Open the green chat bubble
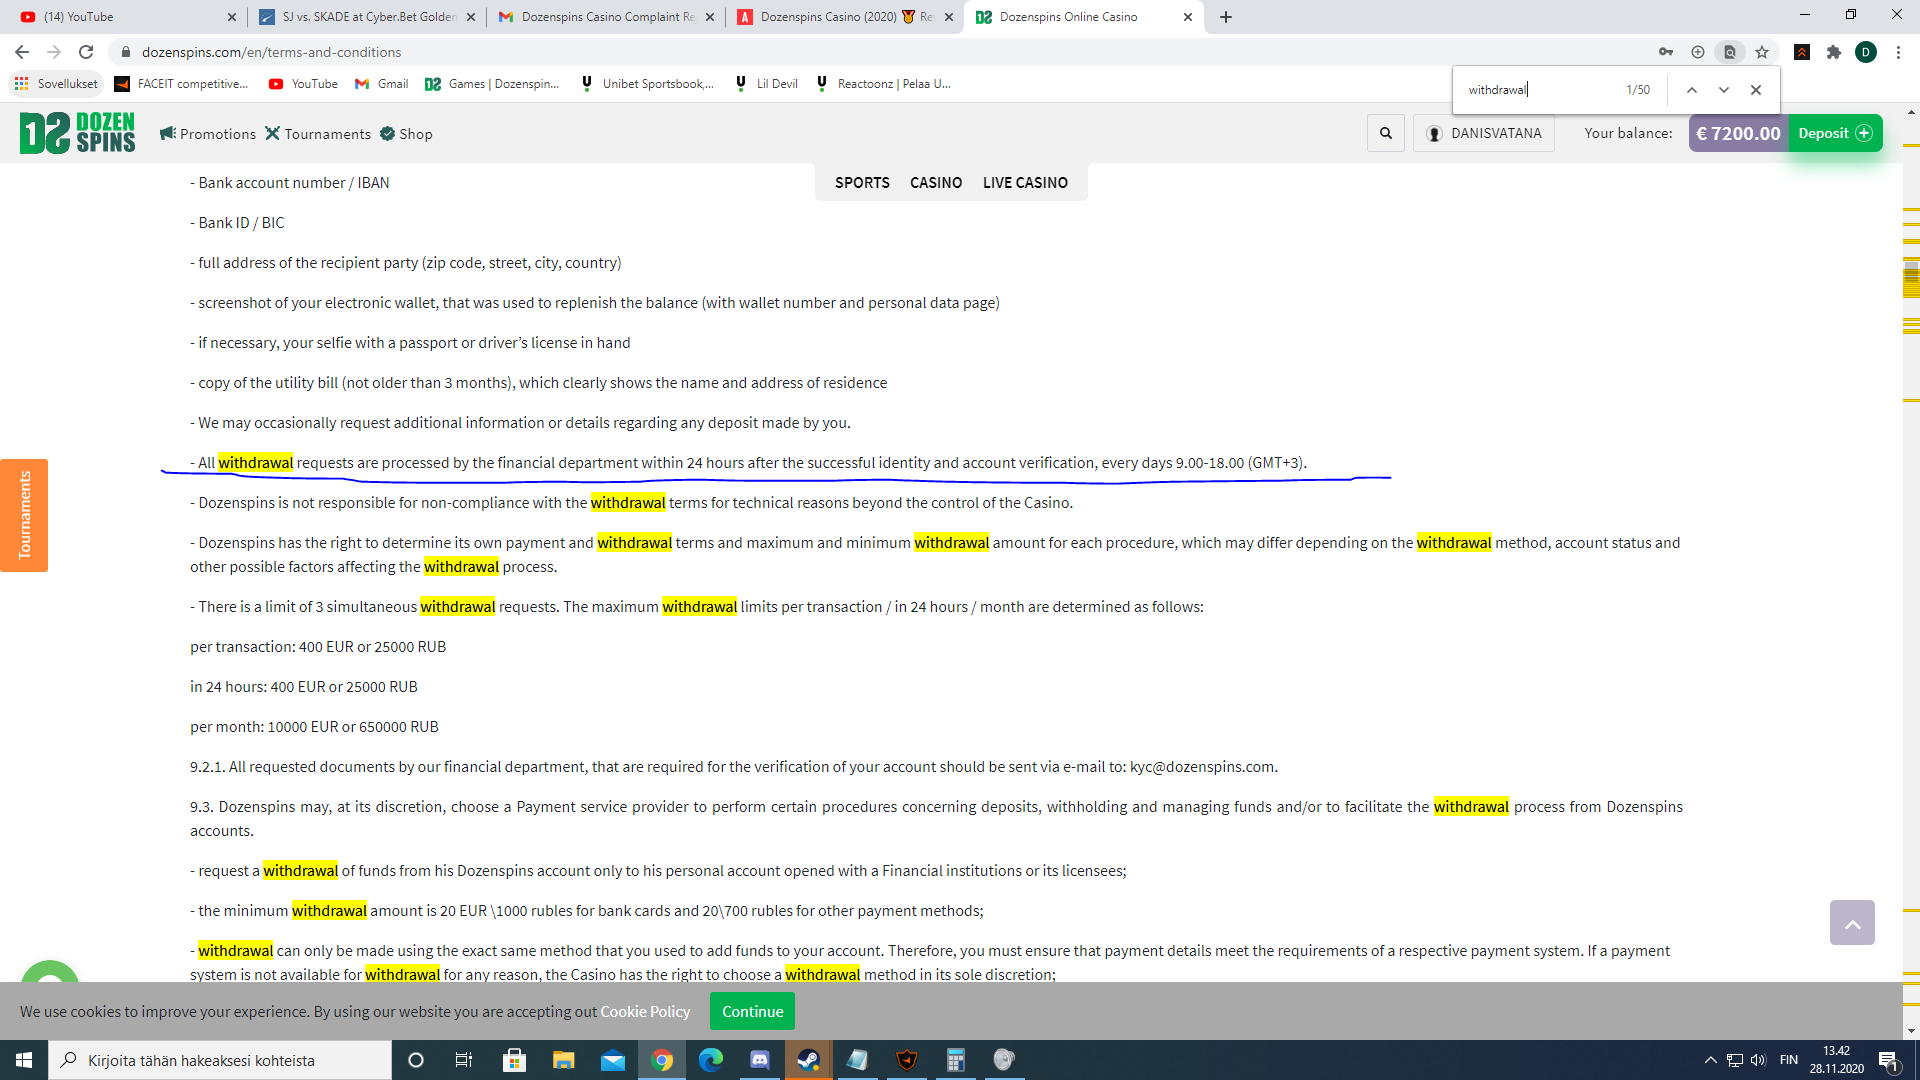Viewport: 1920px width, 1080px height. point(50,972)
